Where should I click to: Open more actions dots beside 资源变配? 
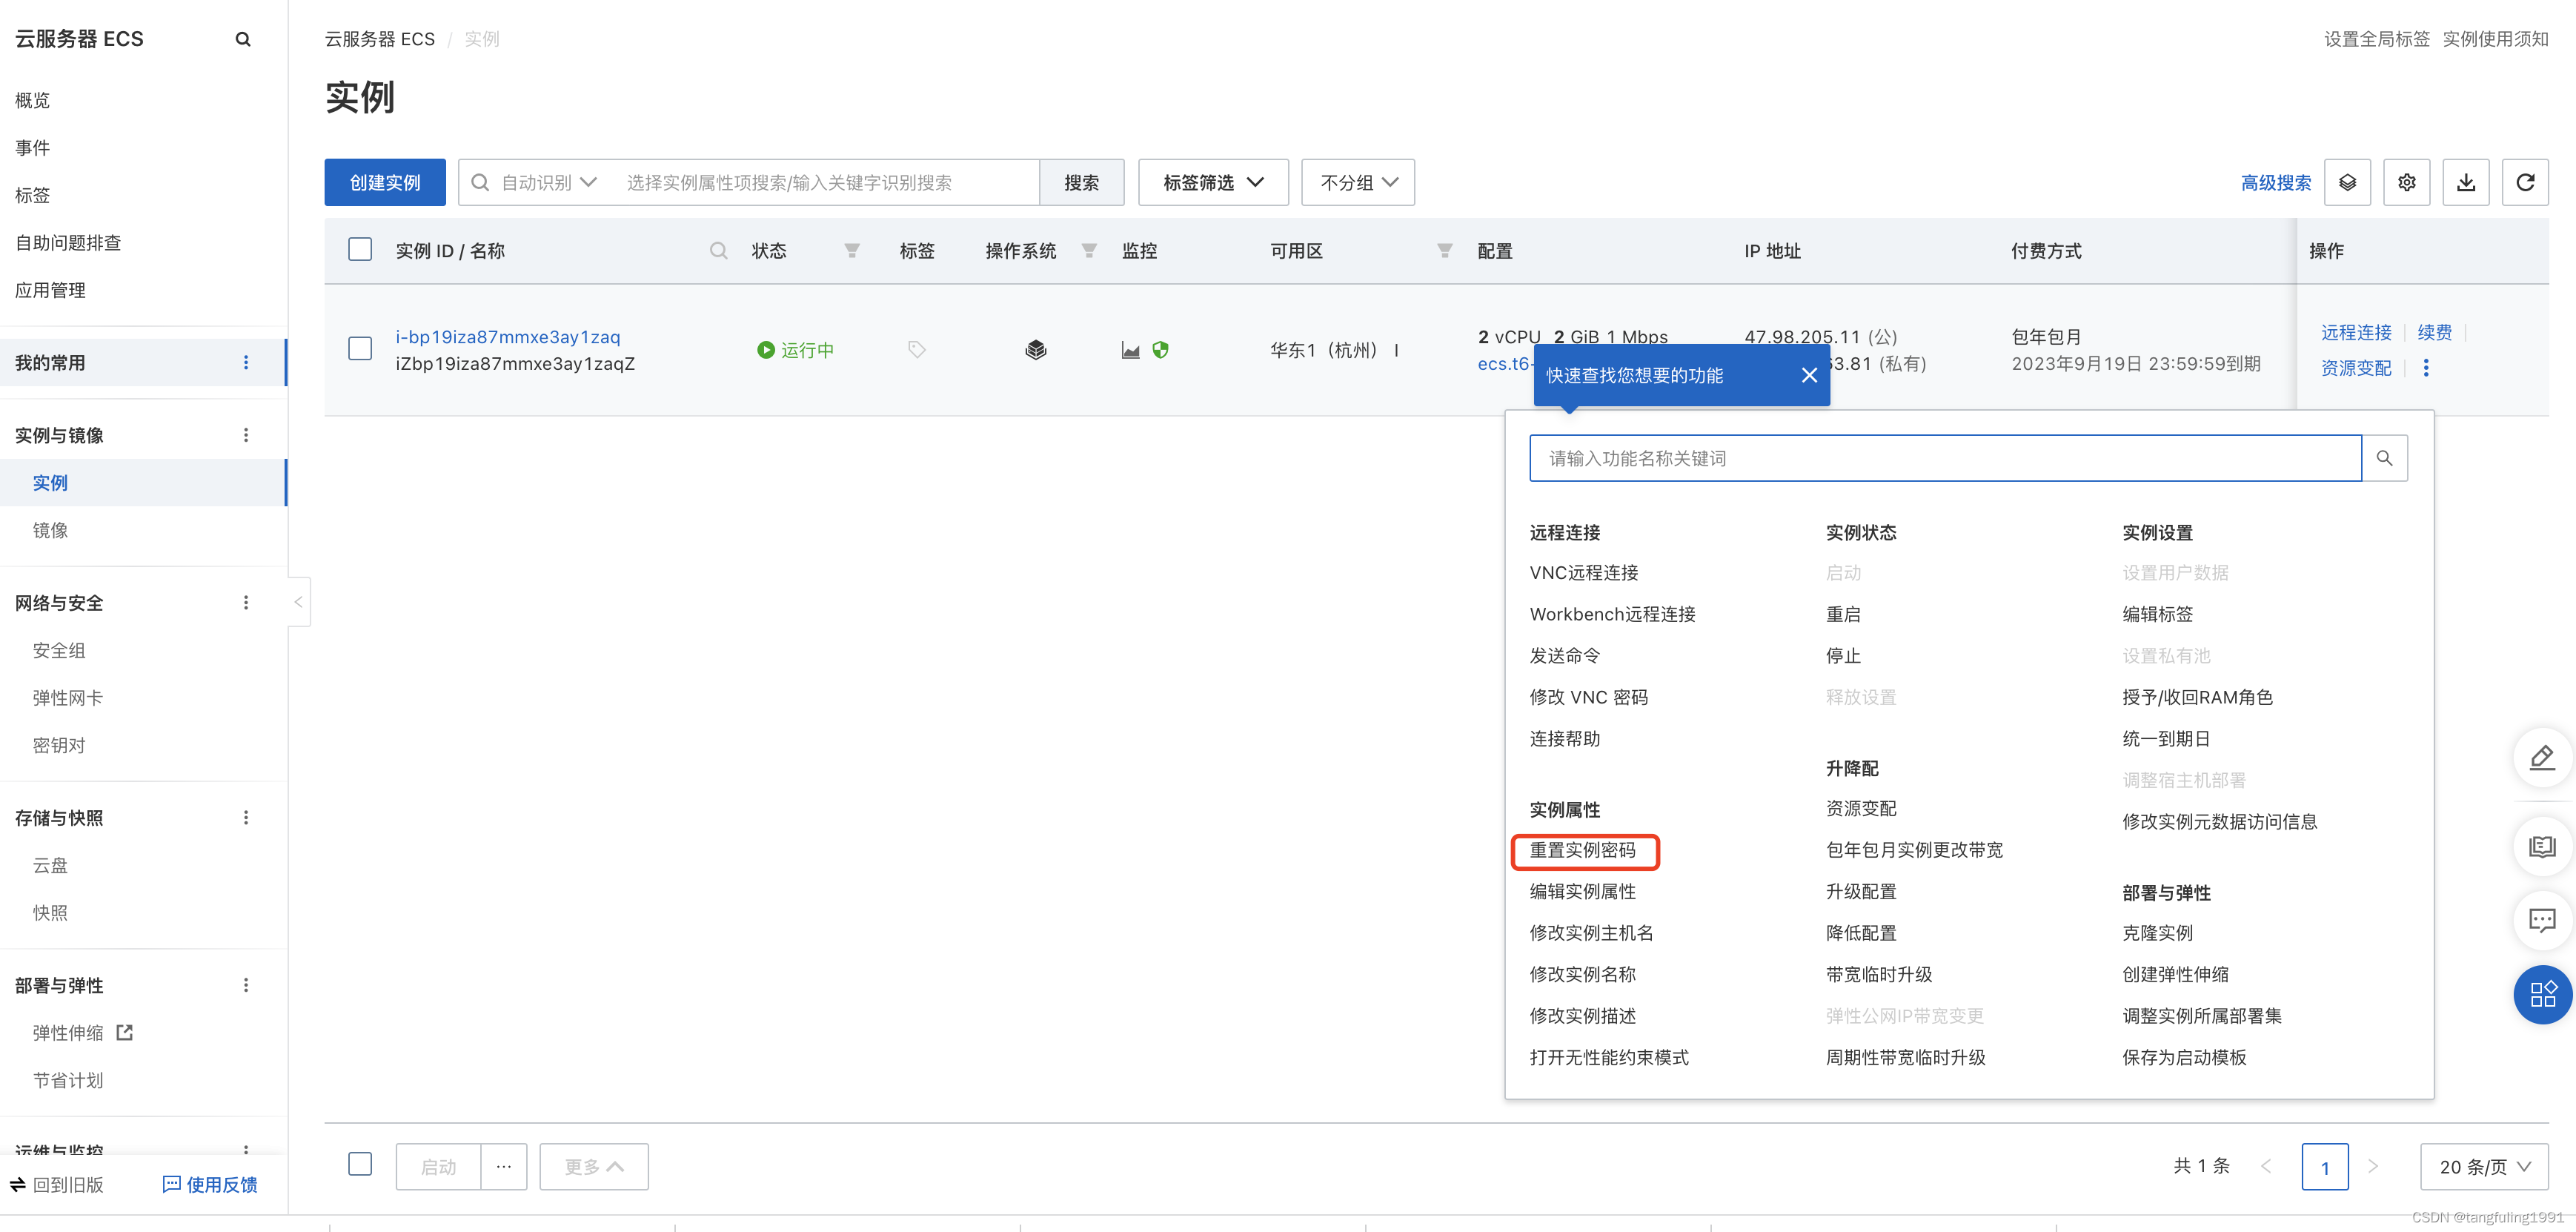click(2425, 368)
